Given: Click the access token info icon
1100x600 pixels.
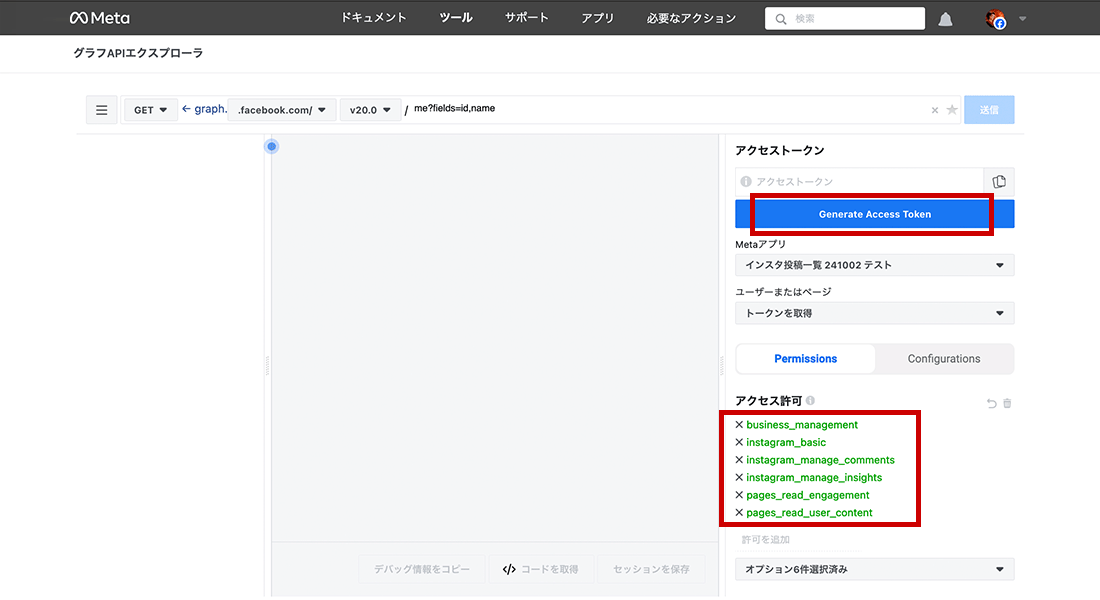Looking at the screenshot, I should coord(746,182).
